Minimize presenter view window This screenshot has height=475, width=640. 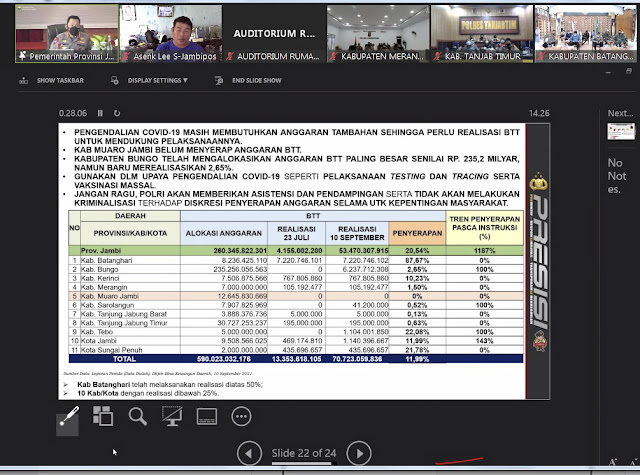(x=608, y=72)
